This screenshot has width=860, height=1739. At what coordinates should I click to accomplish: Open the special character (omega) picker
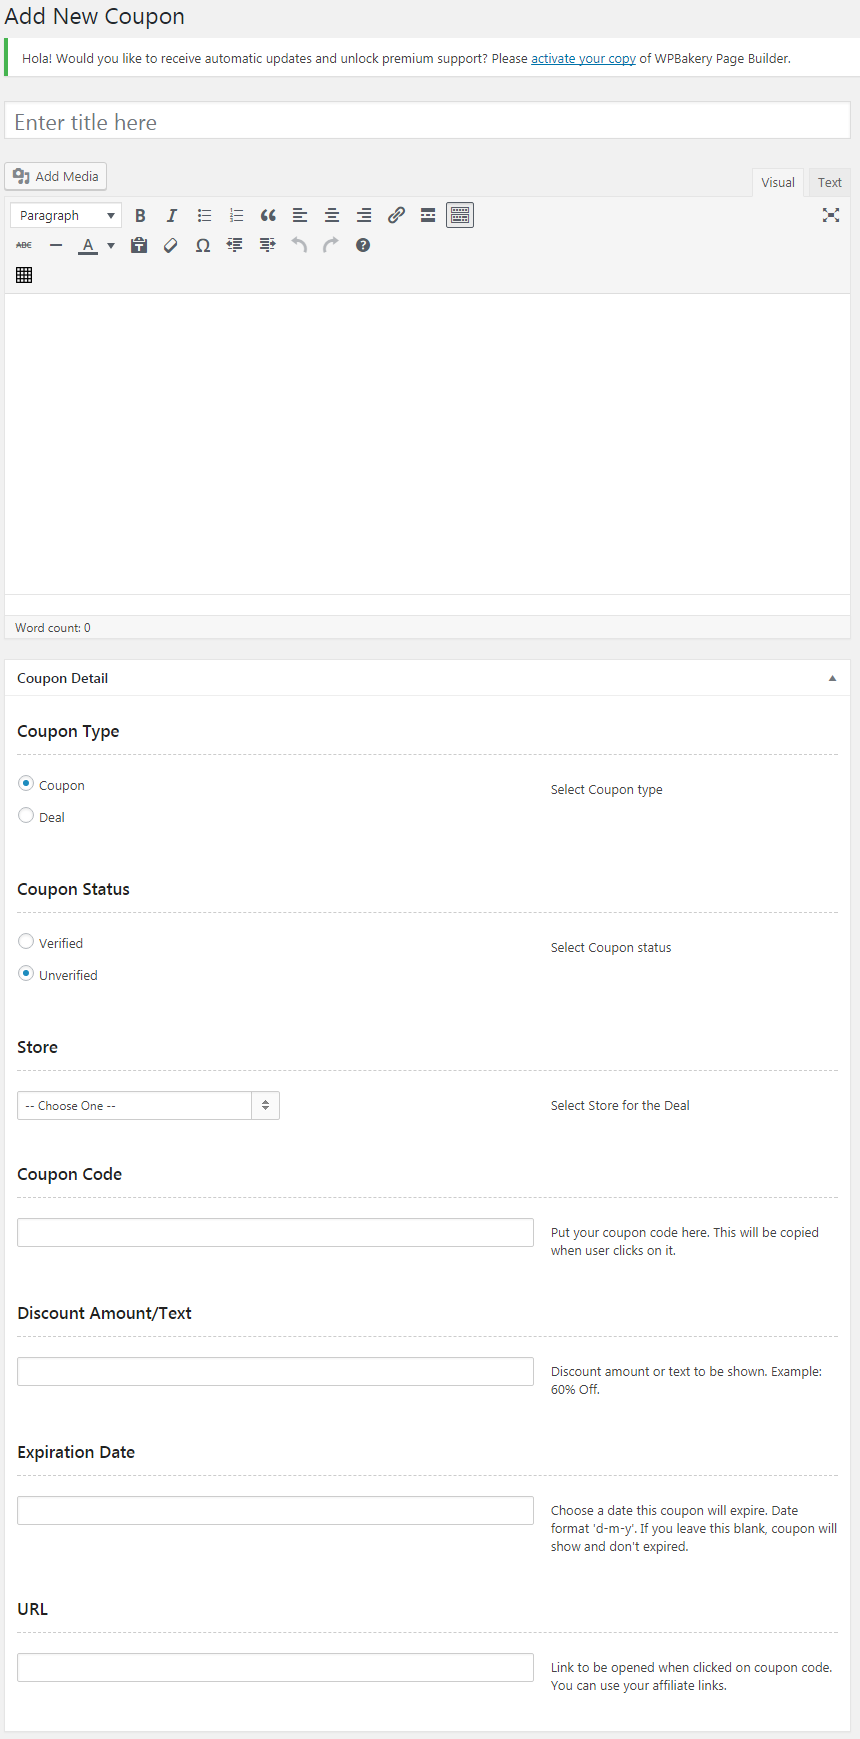pos(203,245)
